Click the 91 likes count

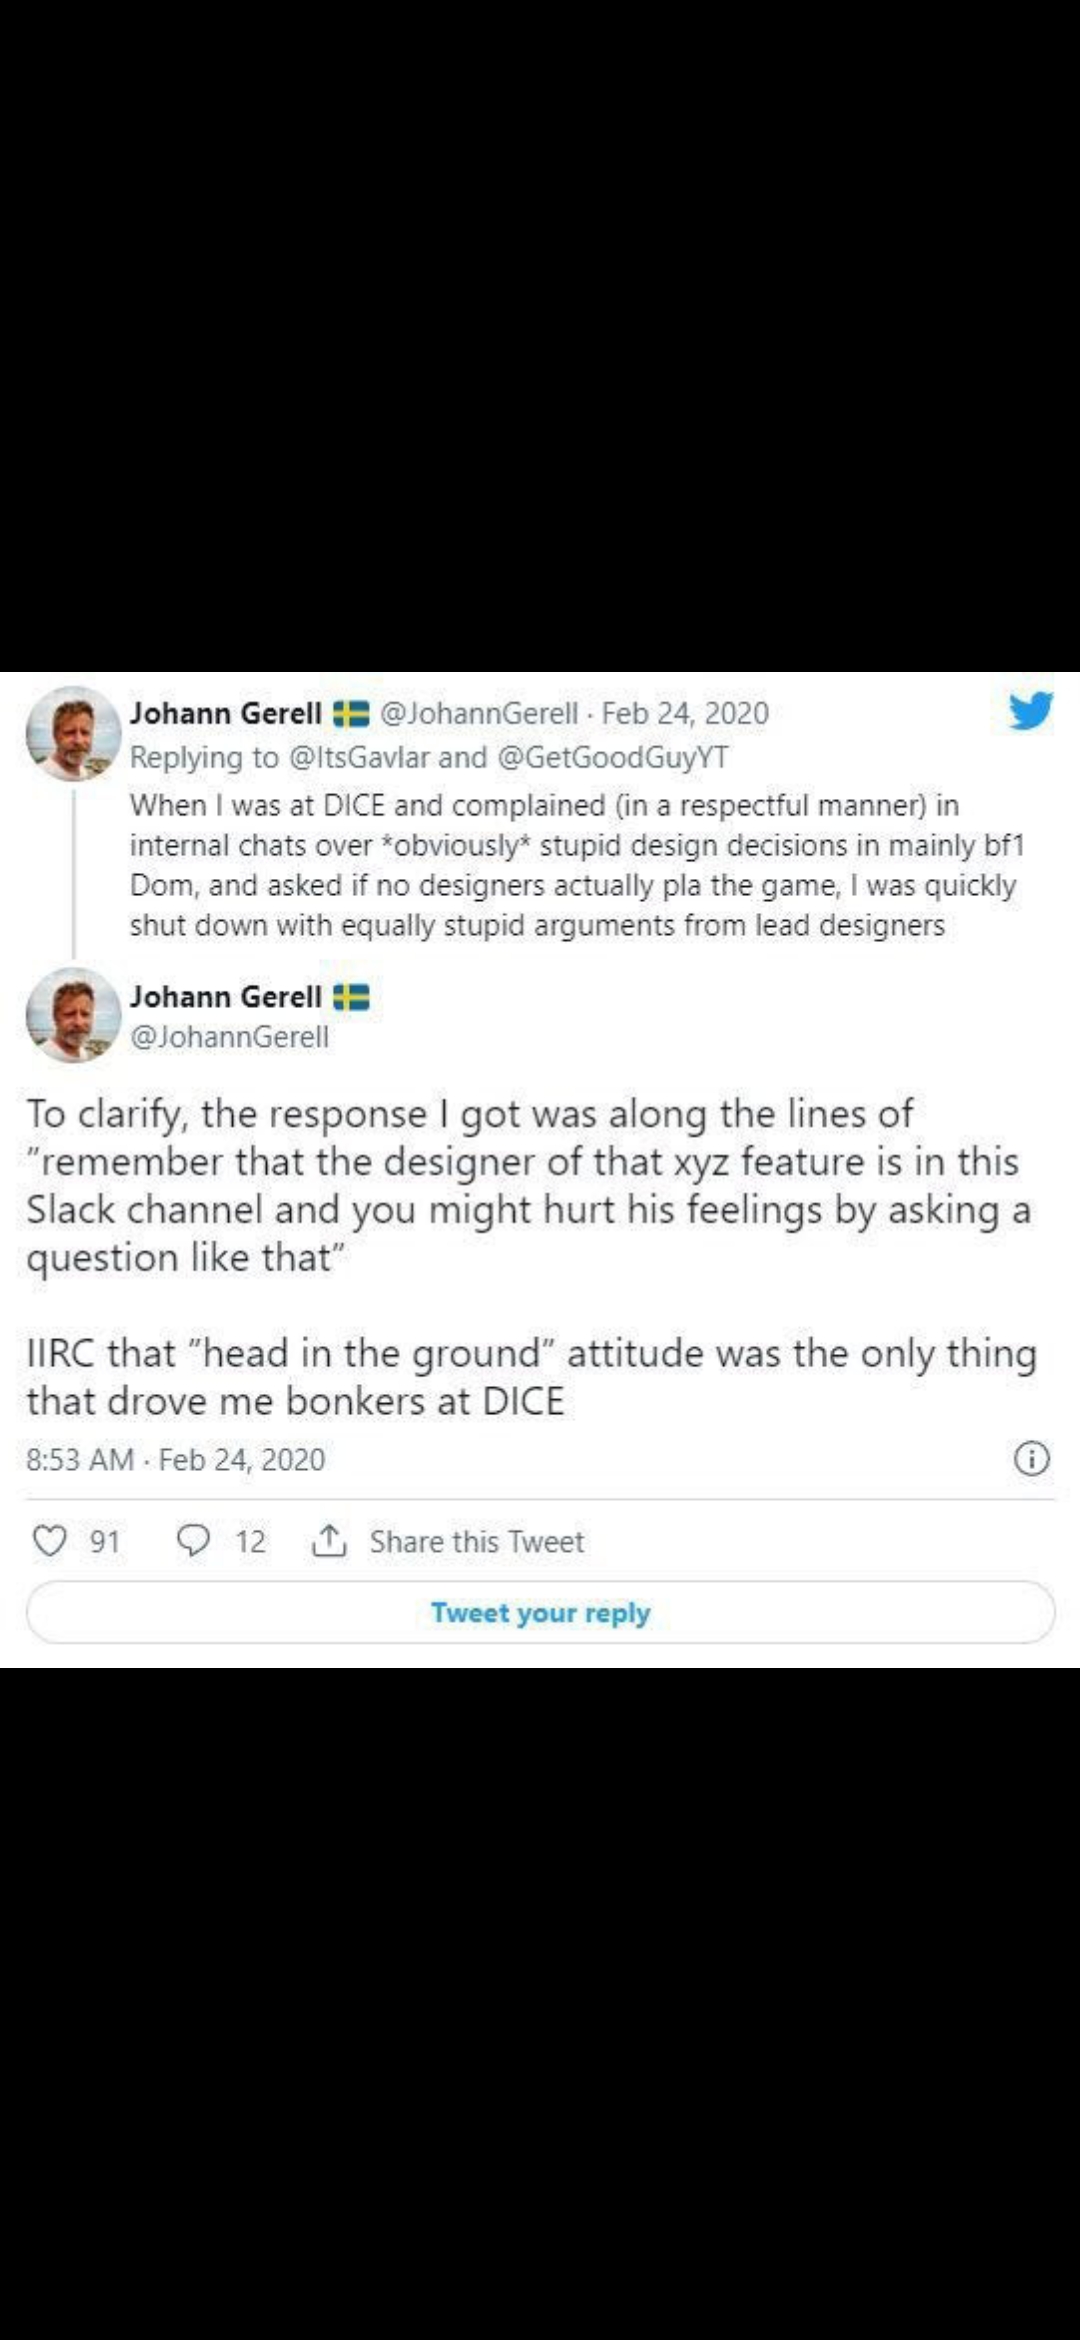[105, 1541]
